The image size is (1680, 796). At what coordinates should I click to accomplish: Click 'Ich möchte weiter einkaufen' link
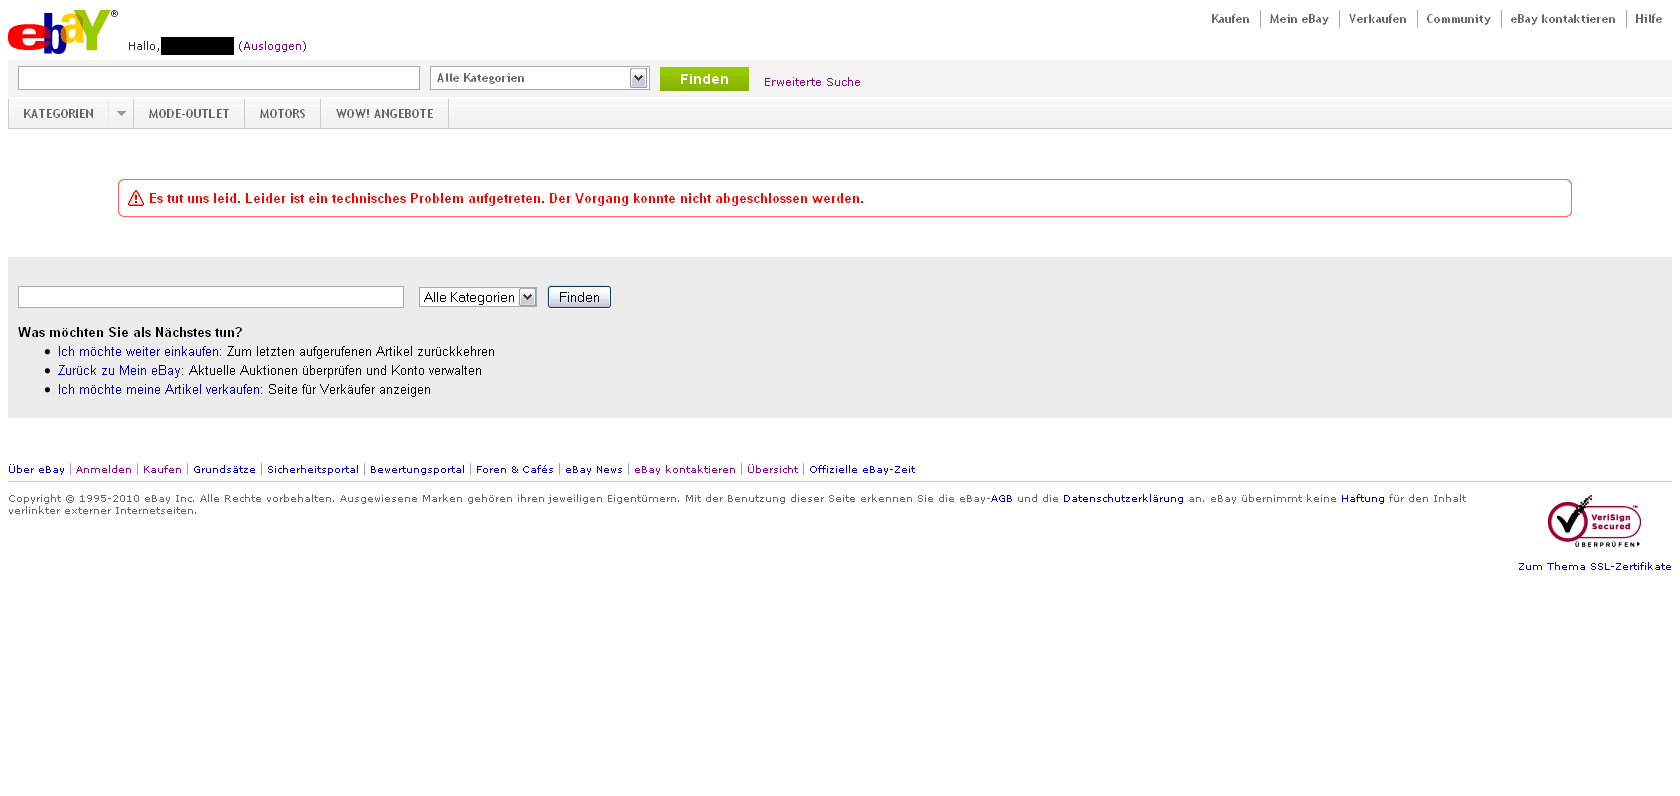tap(138, 352)
